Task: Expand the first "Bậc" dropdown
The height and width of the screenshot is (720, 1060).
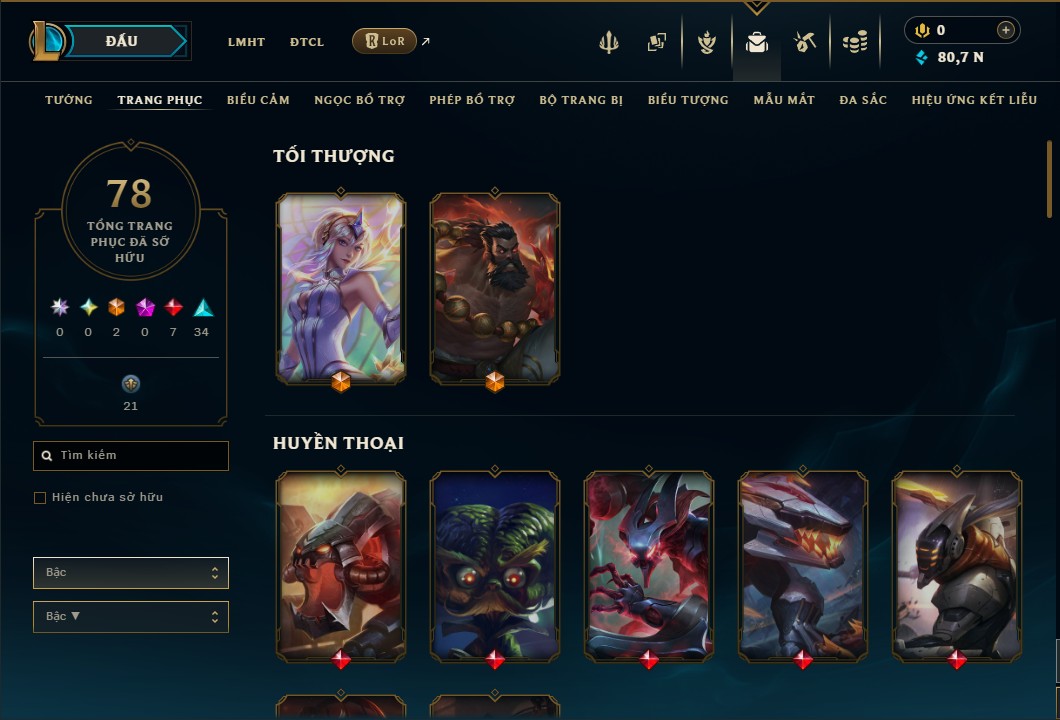Action: (130, 573)
